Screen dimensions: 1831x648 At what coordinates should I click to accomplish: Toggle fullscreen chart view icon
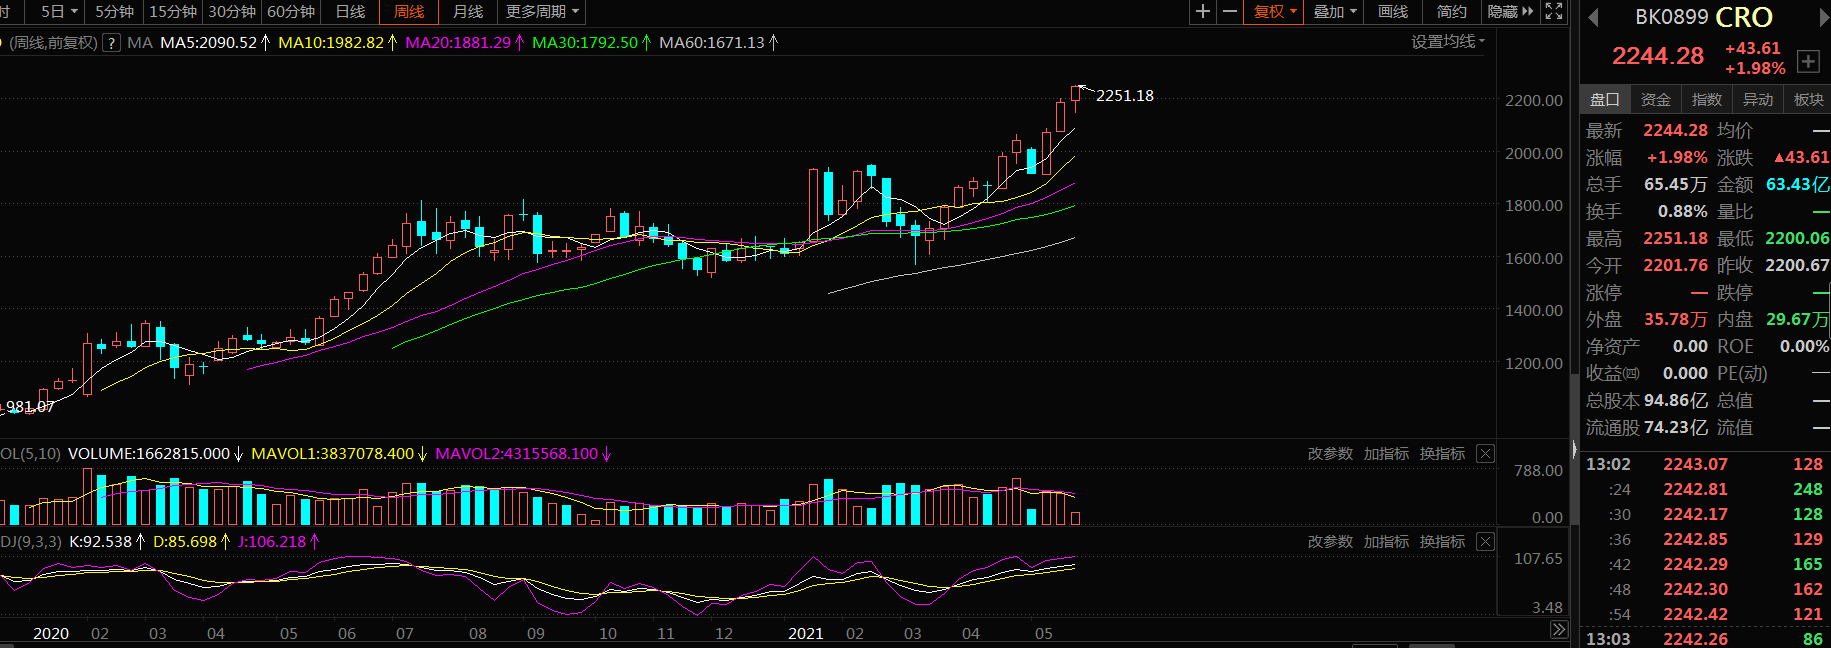coord(1554,12)
